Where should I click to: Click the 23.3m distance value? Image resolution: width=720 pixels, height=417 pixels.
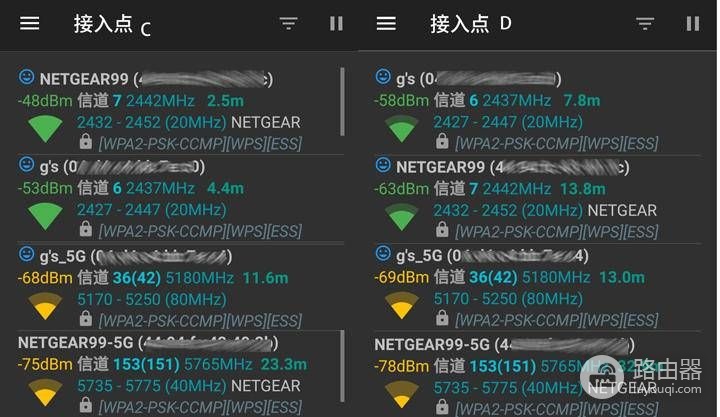coord(284,364)
